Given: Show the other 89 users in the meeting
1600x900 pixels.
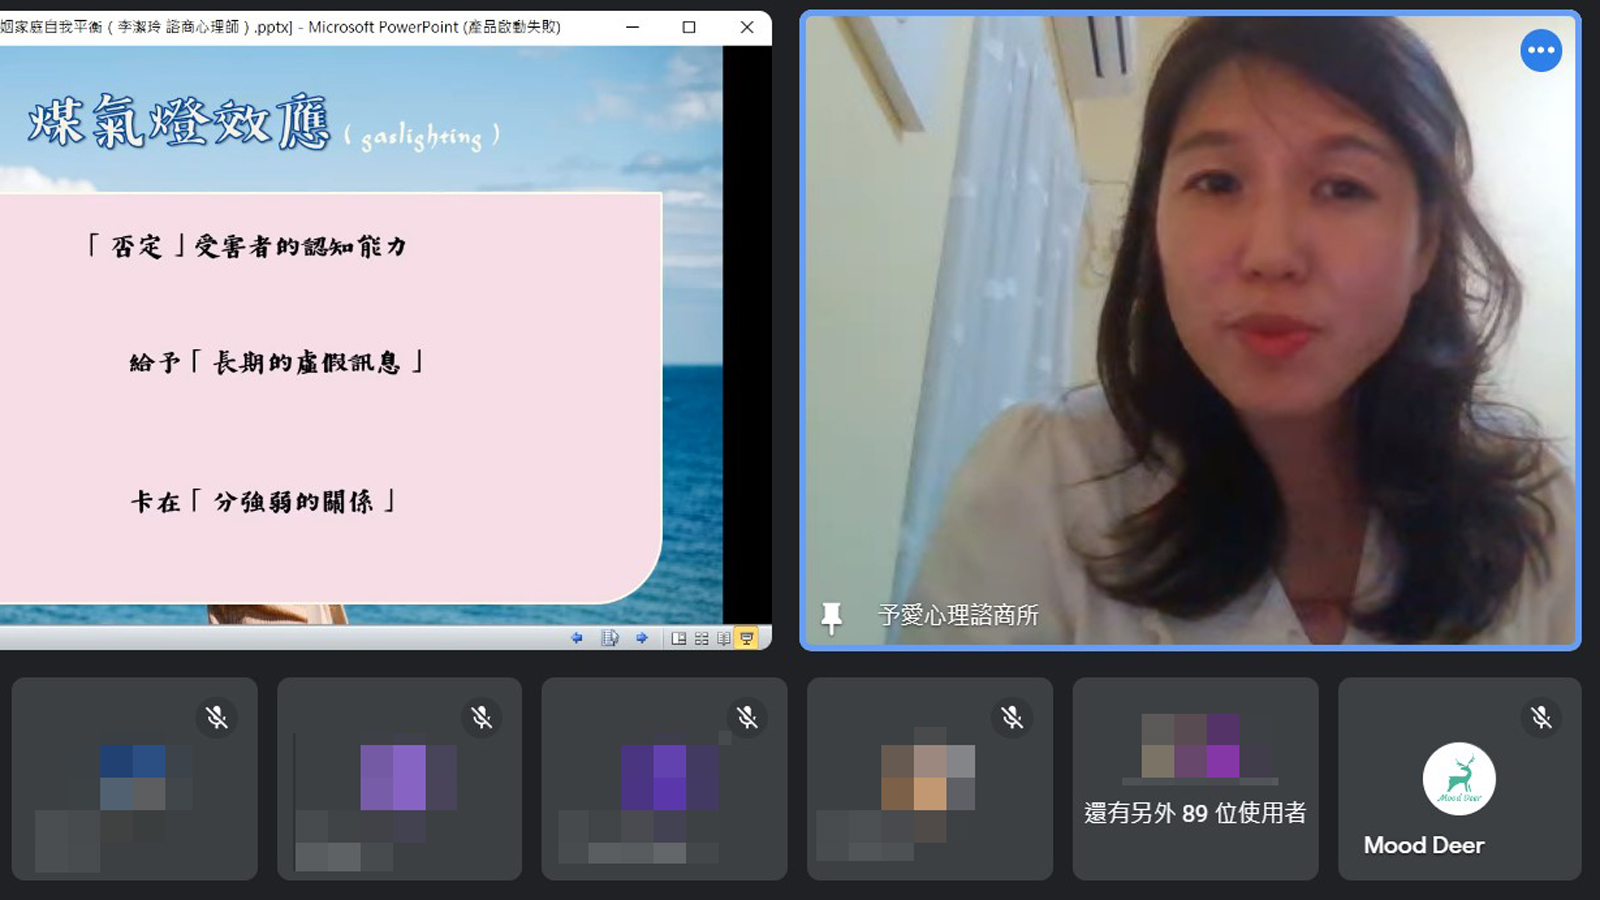Looking at the screenshot, I should tap(1195, 813).
